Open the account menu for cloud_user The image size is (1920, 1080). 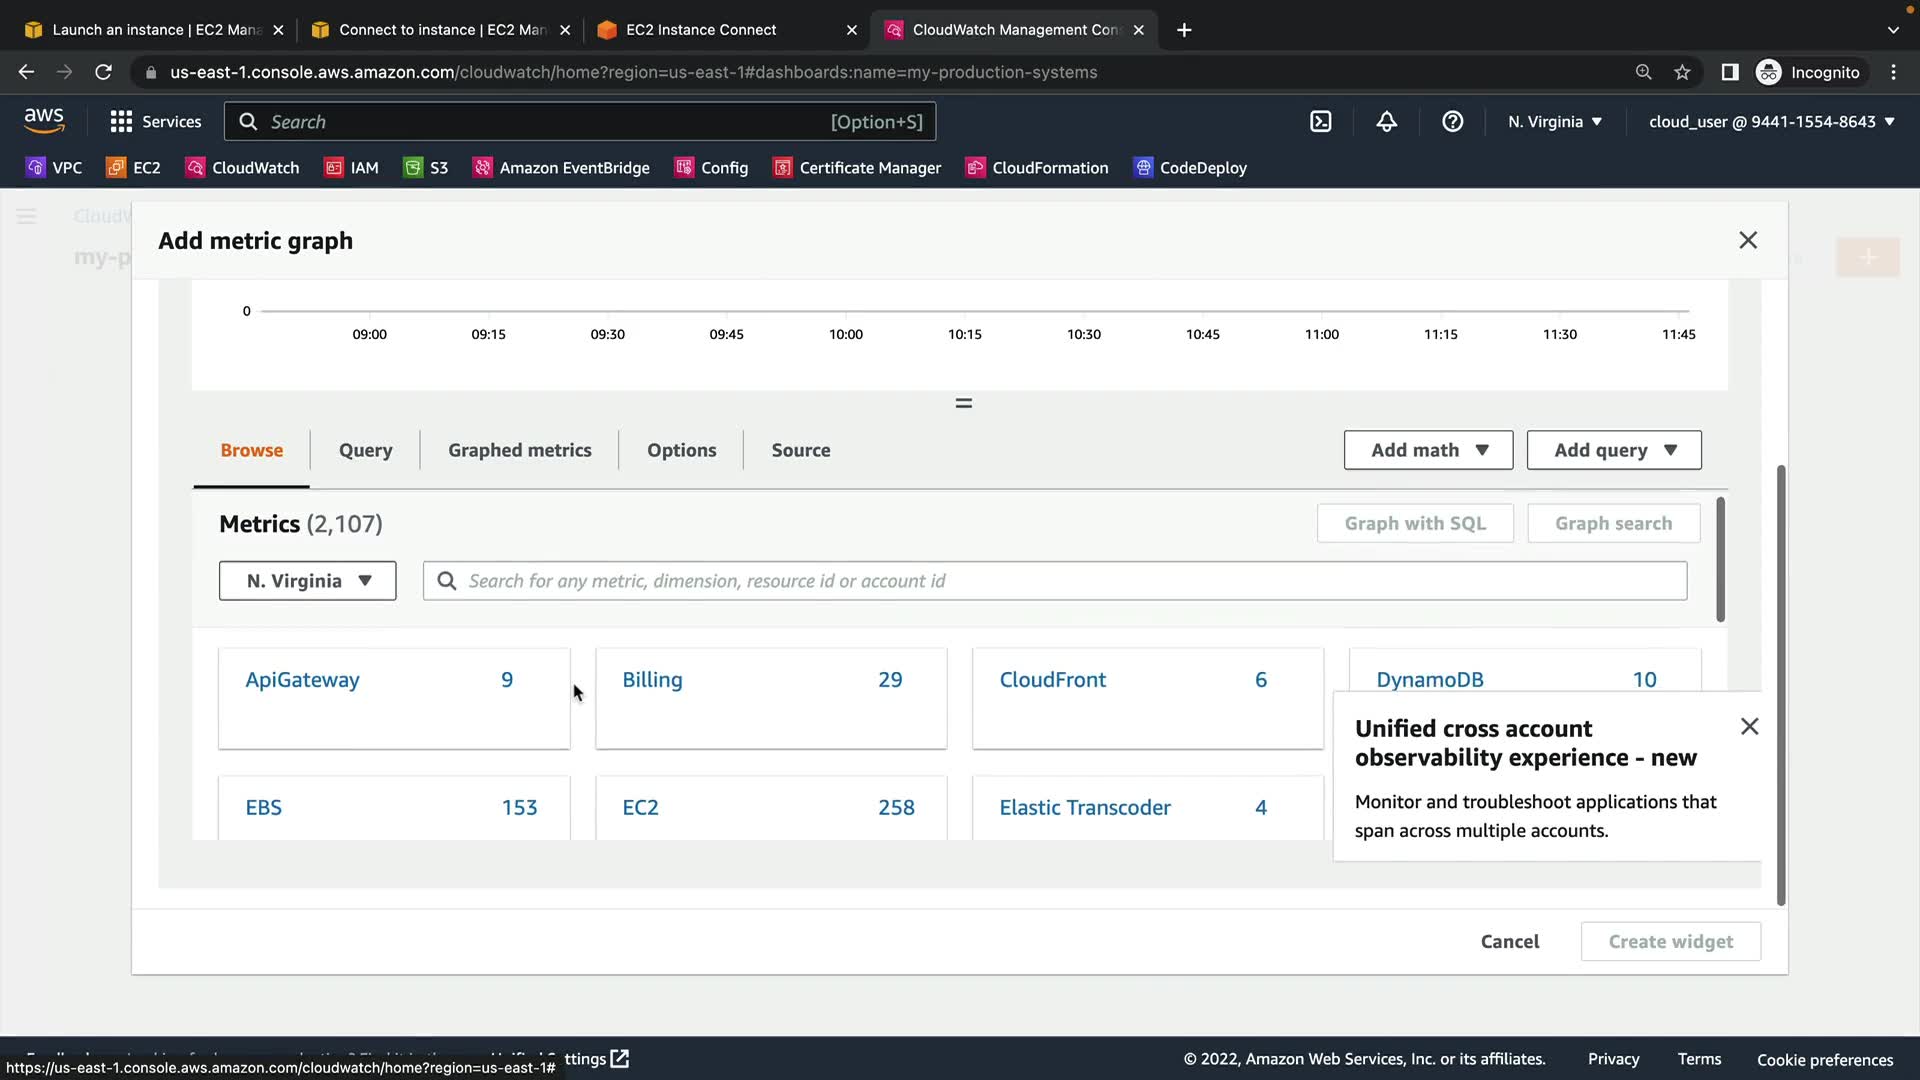pos(1771,122)
